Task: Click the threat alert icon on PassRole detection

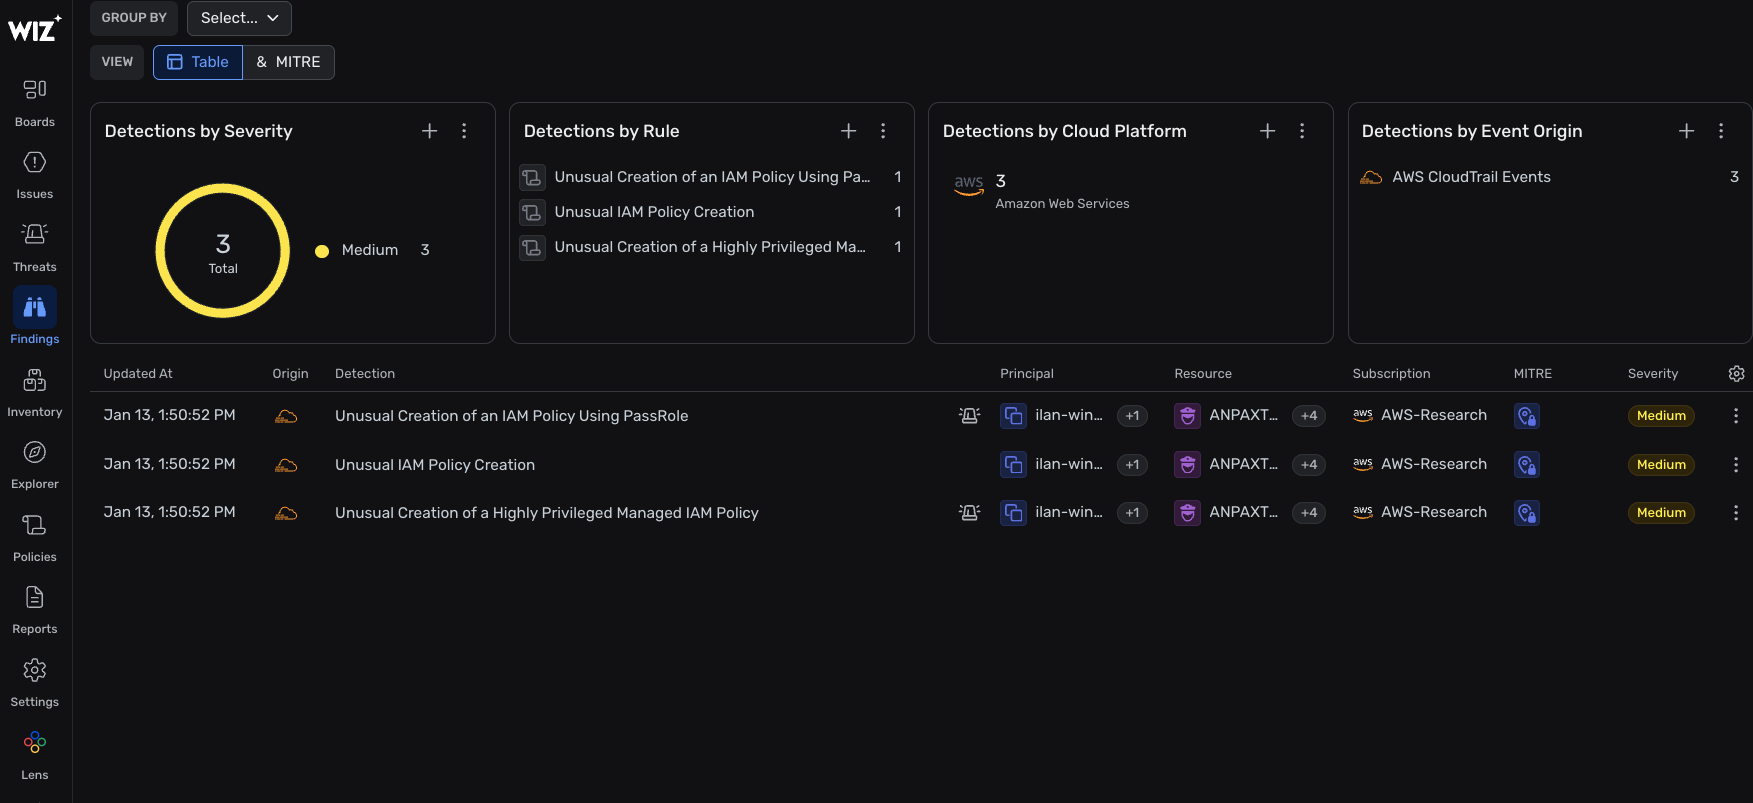Action: coord(969,416)
